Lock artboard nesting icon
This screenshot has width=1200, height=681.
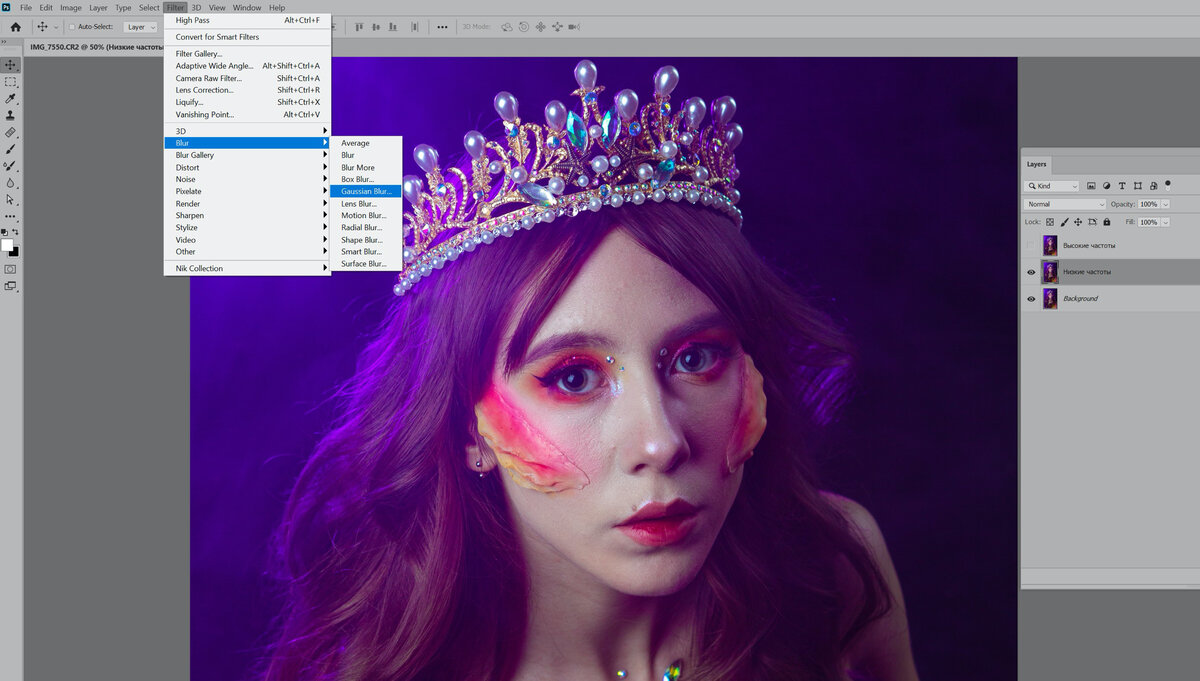(x=1092, y=222)
